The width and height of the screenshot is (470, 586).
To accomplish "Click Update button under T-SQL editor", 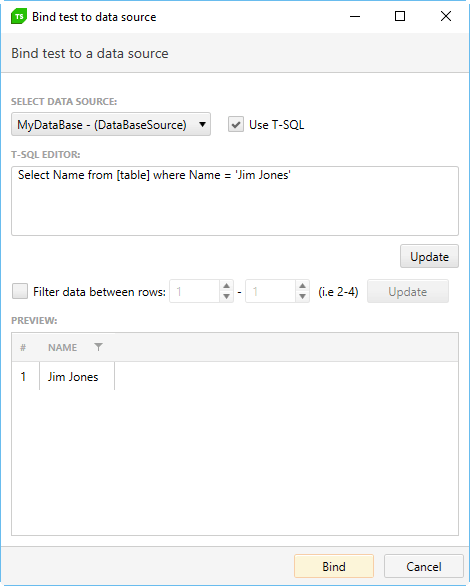I will click(429, 256).
